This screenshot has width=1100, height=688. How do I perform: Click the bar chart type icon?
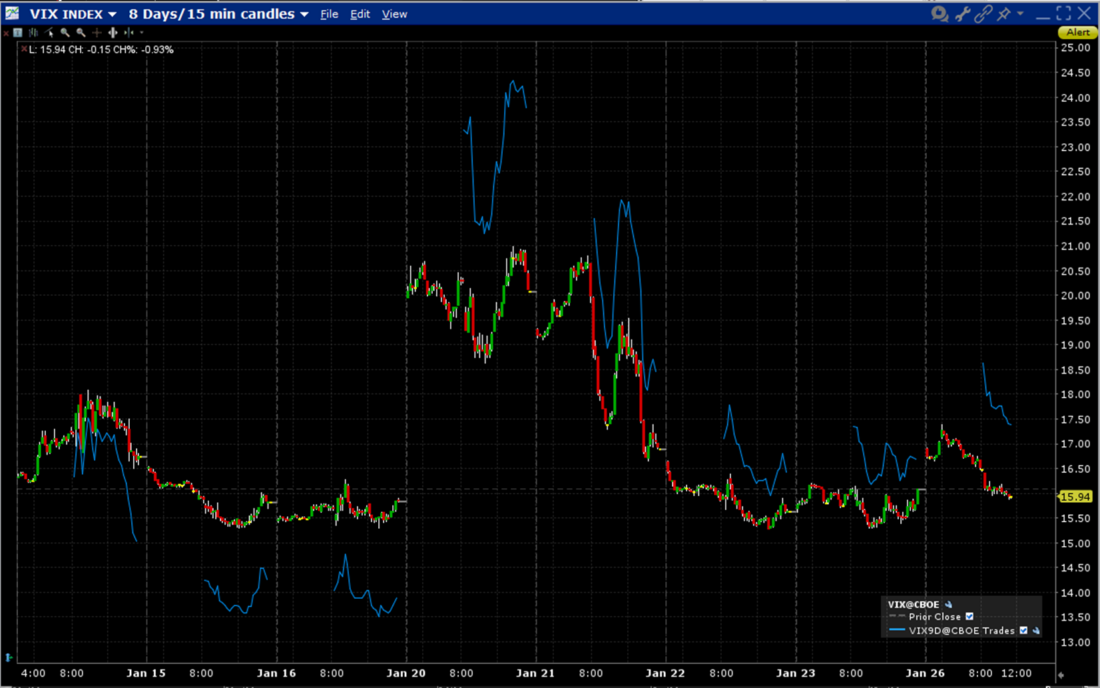(34, 33)
